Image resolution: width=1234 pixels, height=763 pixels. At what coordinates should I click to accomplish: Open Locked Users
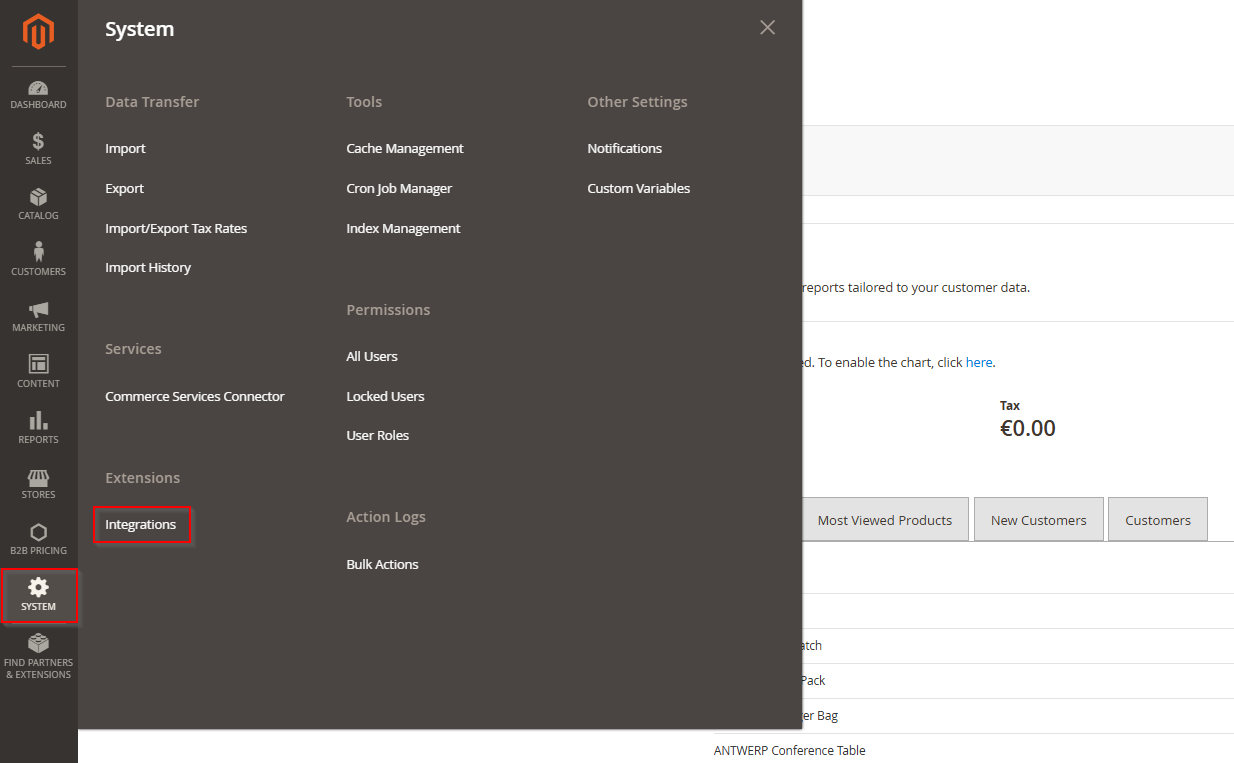point(385,396)
